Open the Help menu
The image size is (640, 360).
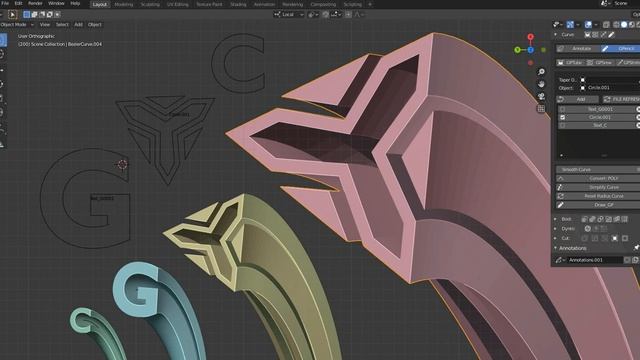point(75,3)
